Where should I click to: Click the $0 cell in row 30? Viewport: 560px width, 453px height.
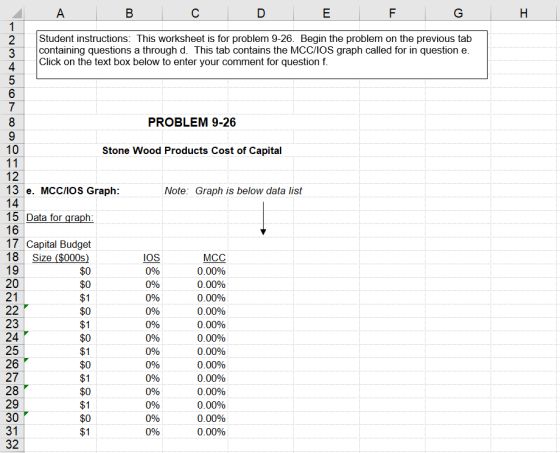[60, 418]
